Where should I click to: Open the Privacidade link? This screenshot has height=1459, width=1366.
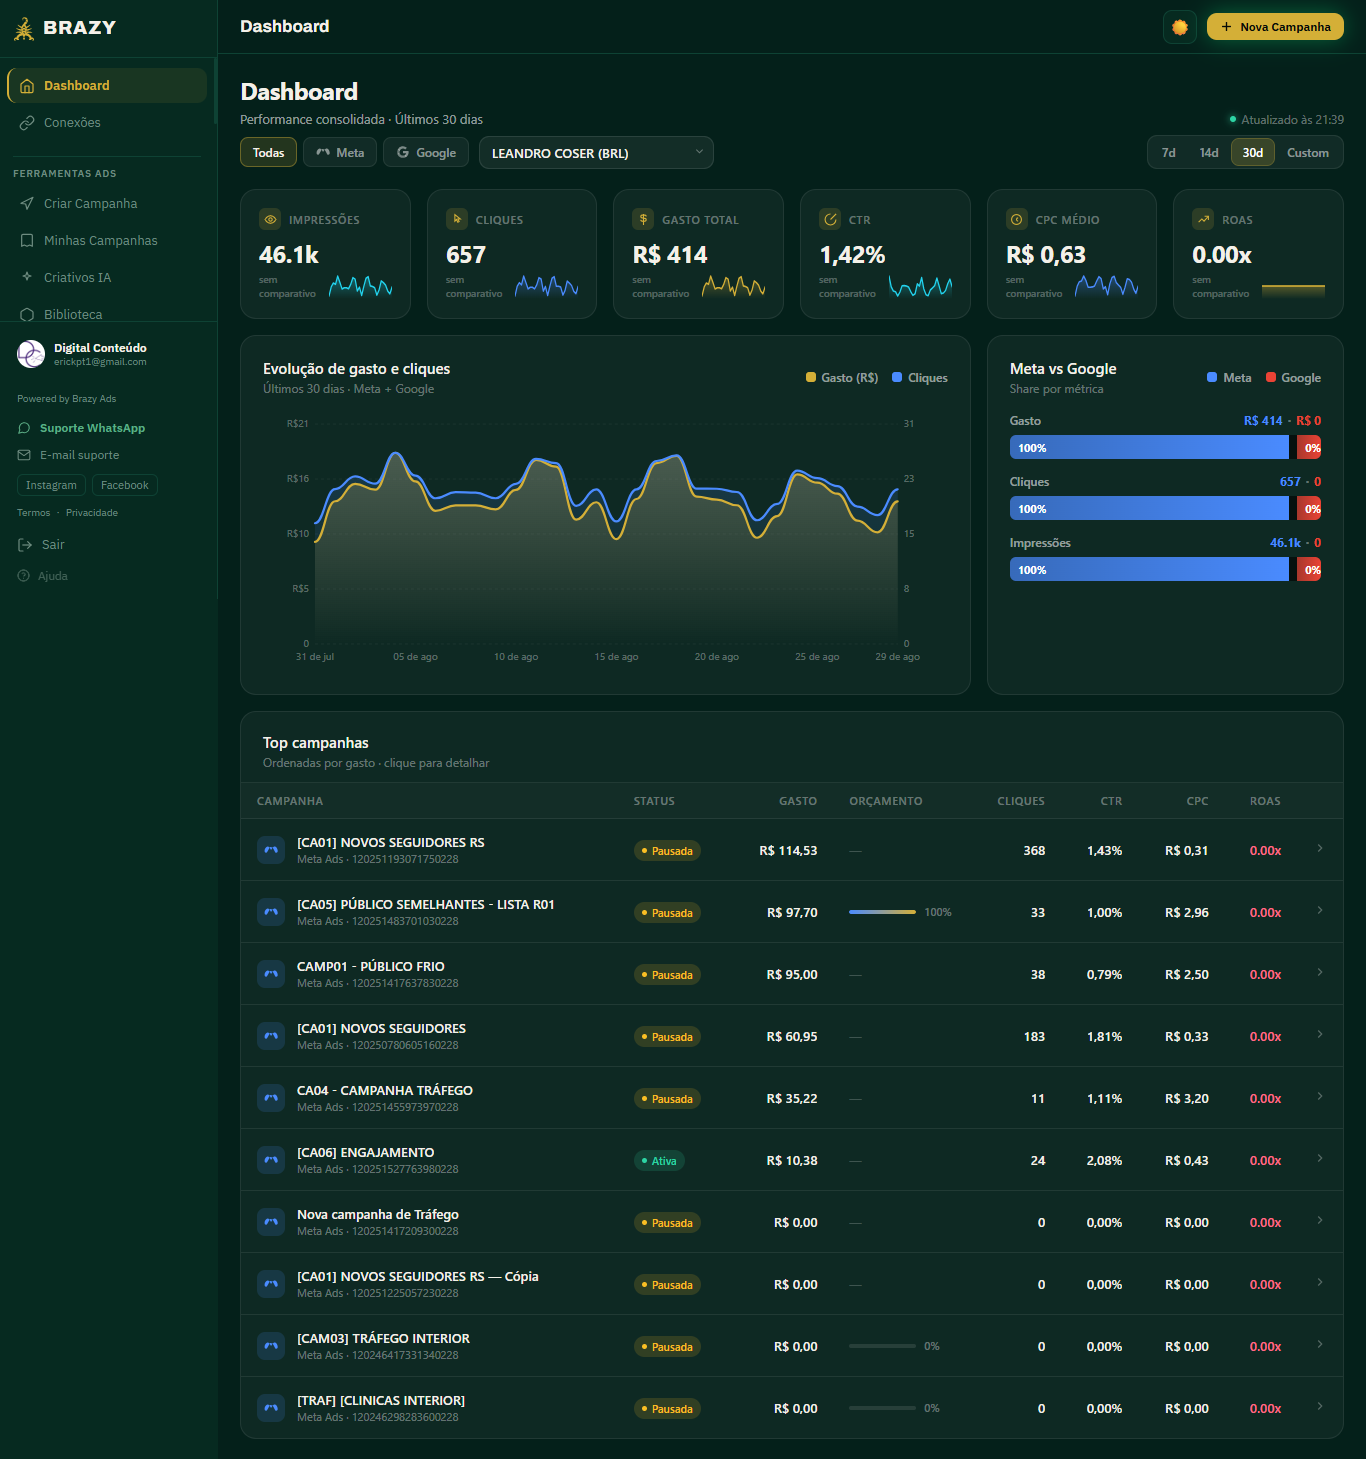click(92, 513)
